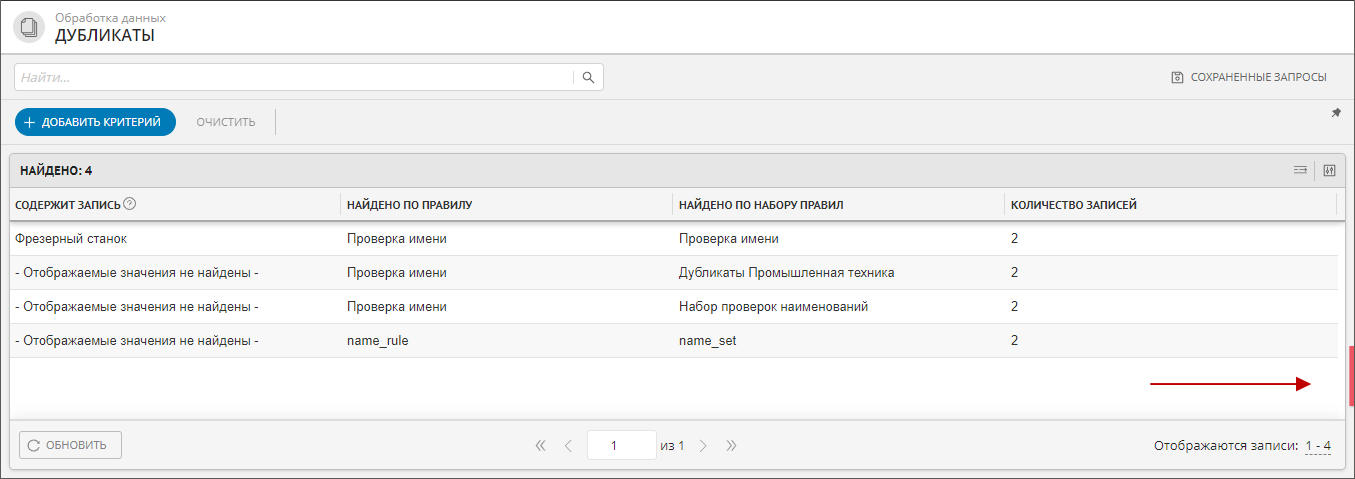Click the Очистить button
The width and height of the screenshot is (1355, 479).
tap(226, 122)
